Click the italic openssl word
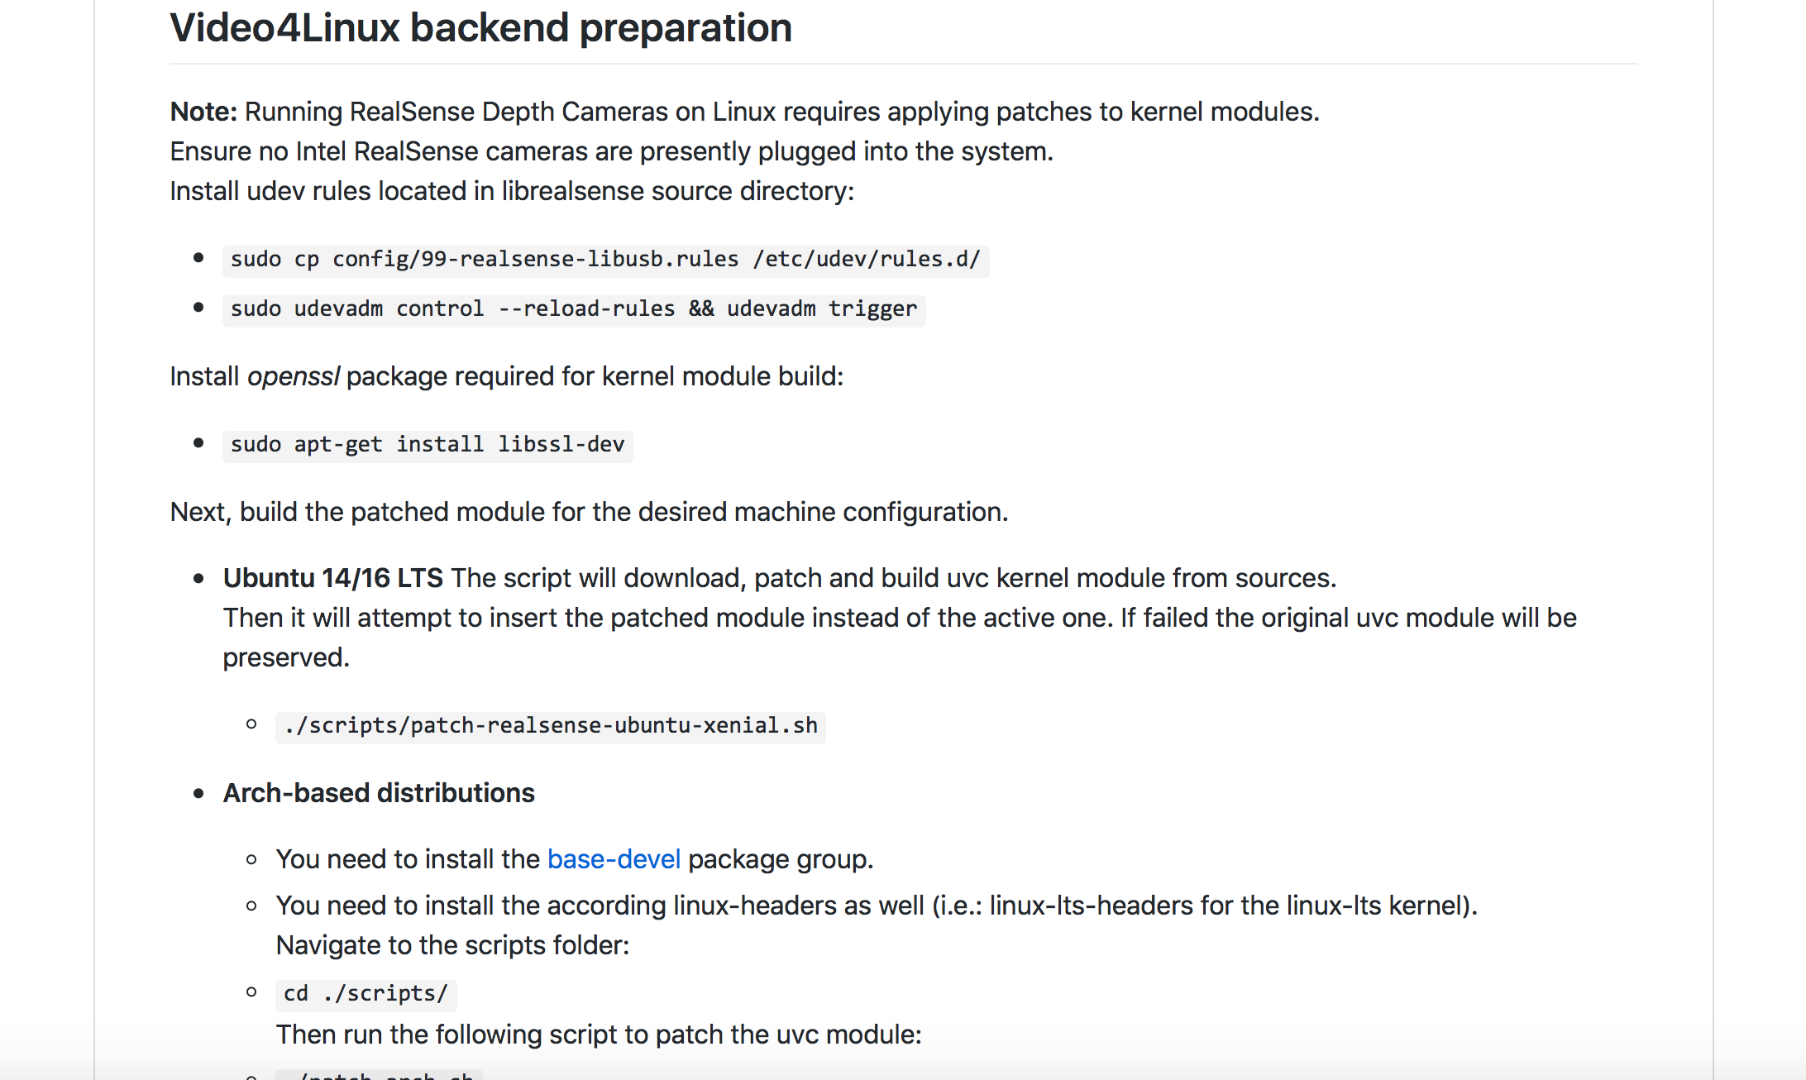 pos(293,377)
